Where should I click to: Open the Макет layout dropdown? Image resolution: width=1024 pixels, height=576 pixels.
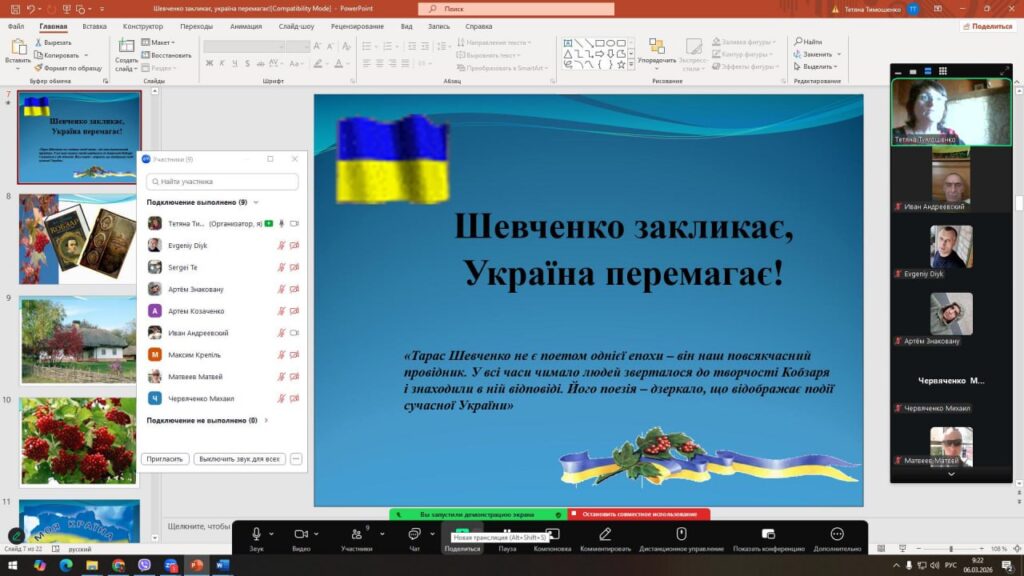tap(158, 43)
